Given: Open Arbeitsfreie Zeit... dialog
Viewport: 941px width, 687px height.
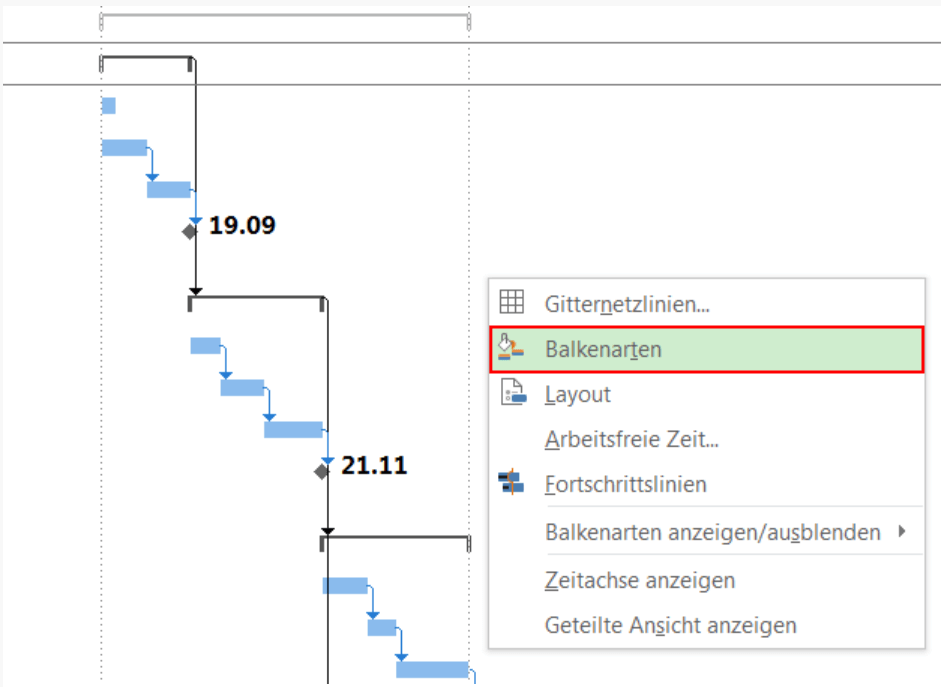Looking at the screenshot, I should (x=632, y=439).
